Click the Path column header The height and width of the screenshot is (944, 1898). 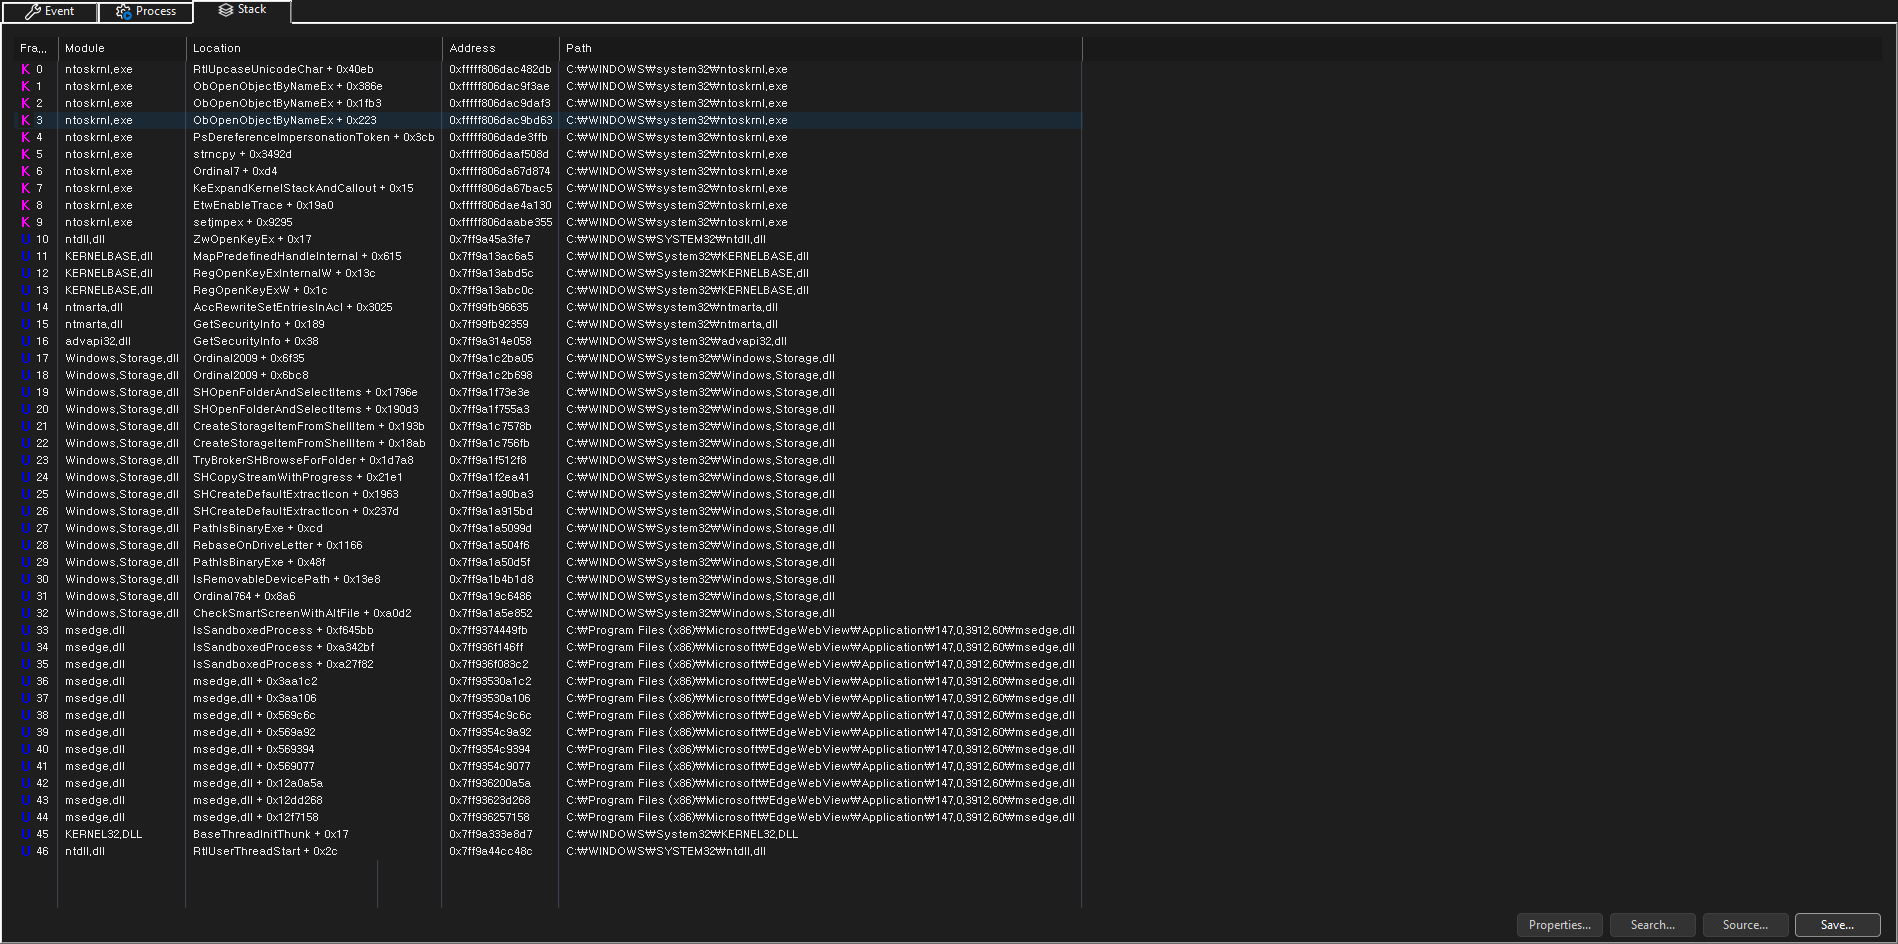[x=820, y=48]
